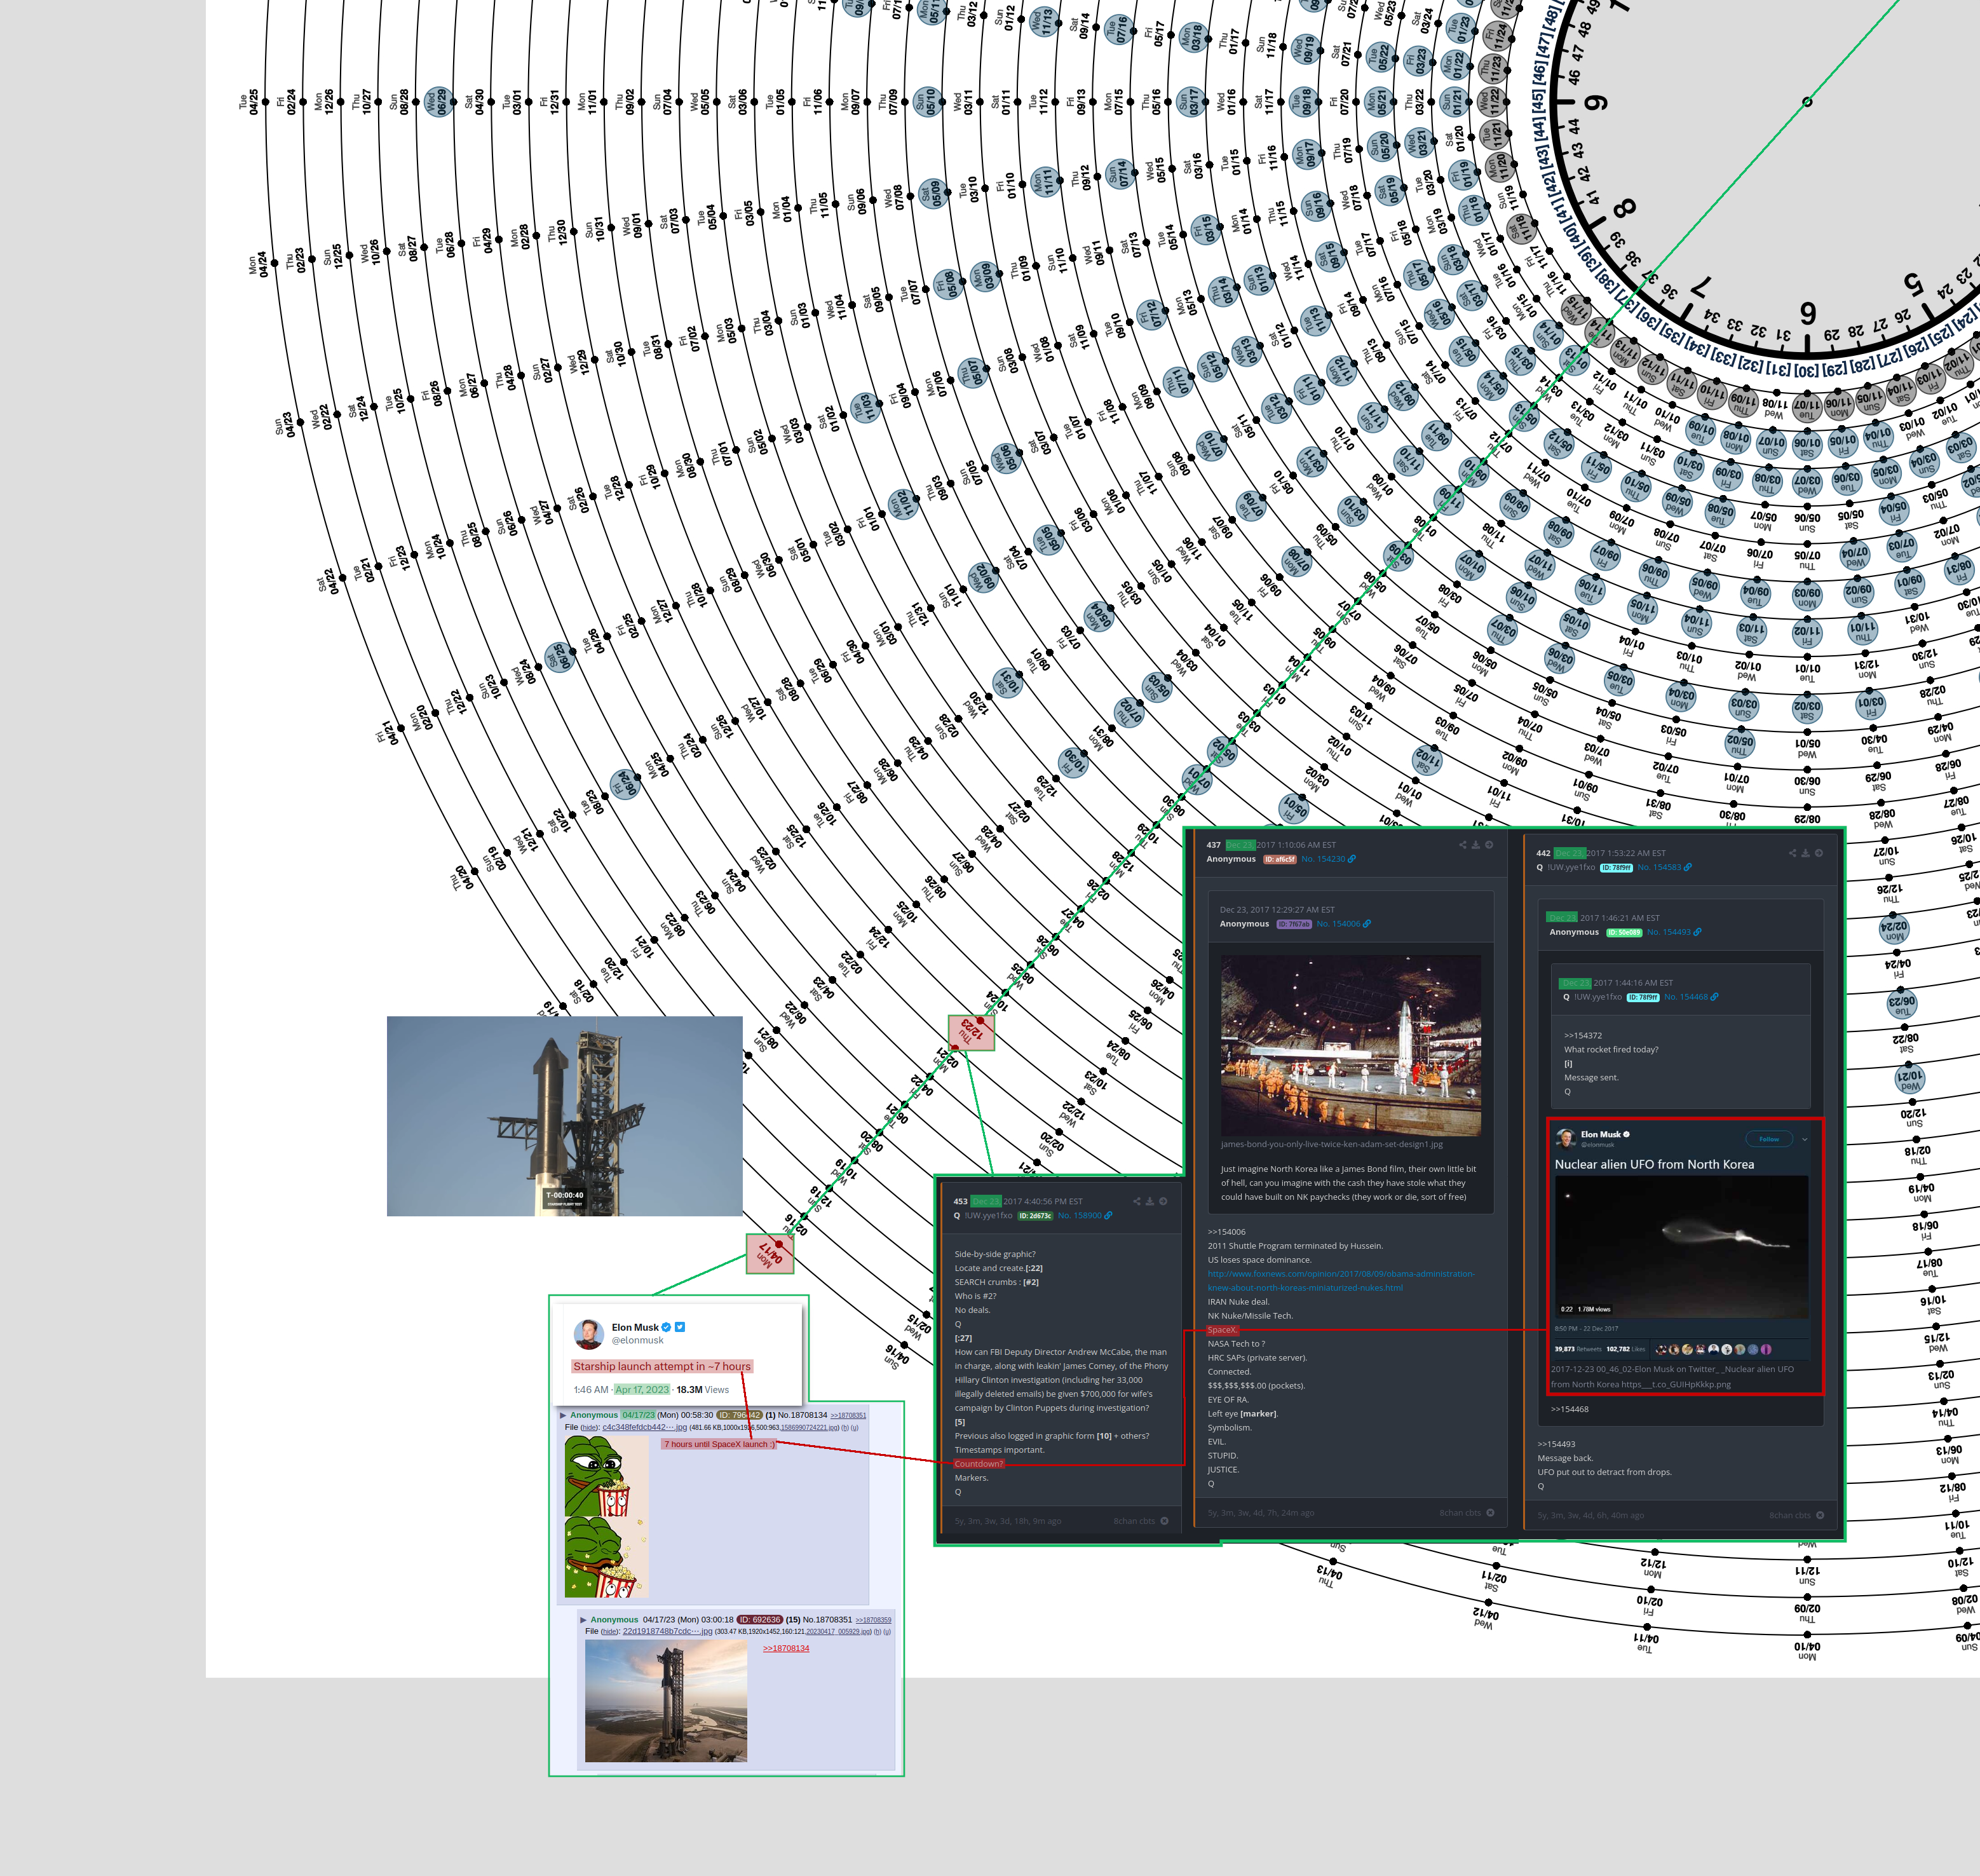Viewport: 1980px width, 1876px height.
Task: Click the hide link for file c4c348fefdcb442
Action: click(590, 1428)
